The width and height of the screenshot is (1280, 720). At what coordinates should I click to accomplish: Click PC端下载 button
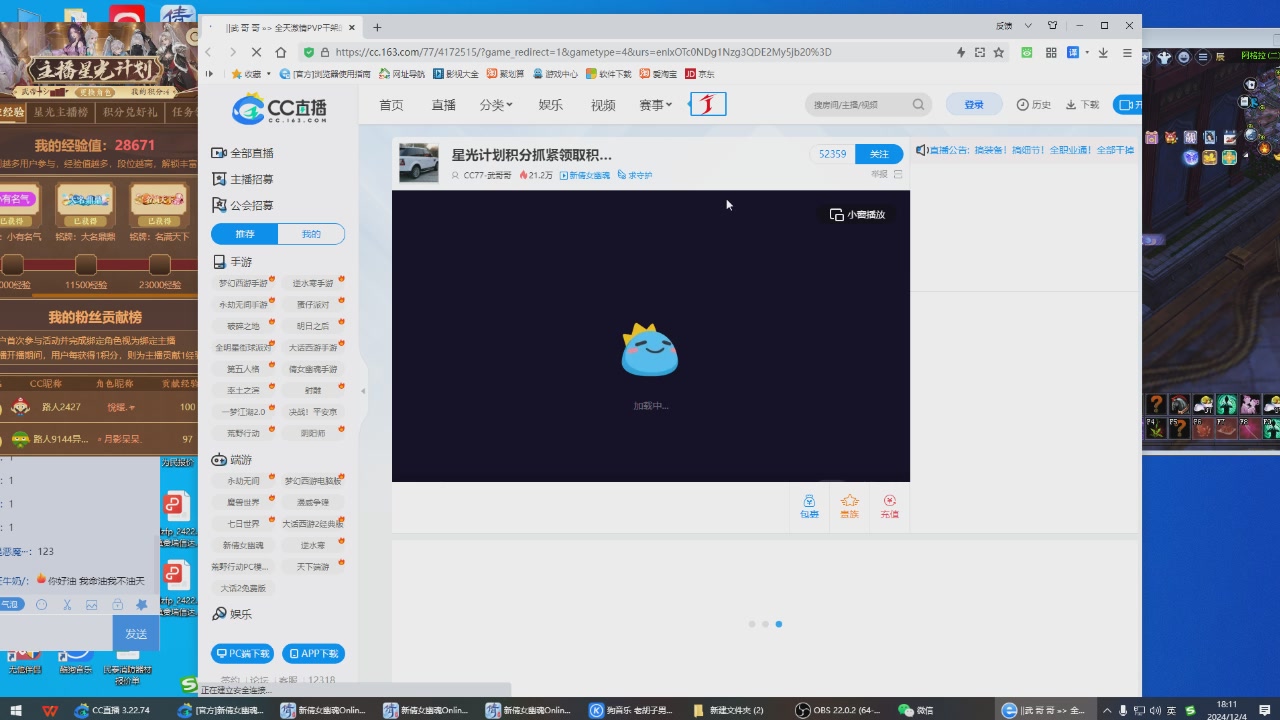click(x=242, y=653)
